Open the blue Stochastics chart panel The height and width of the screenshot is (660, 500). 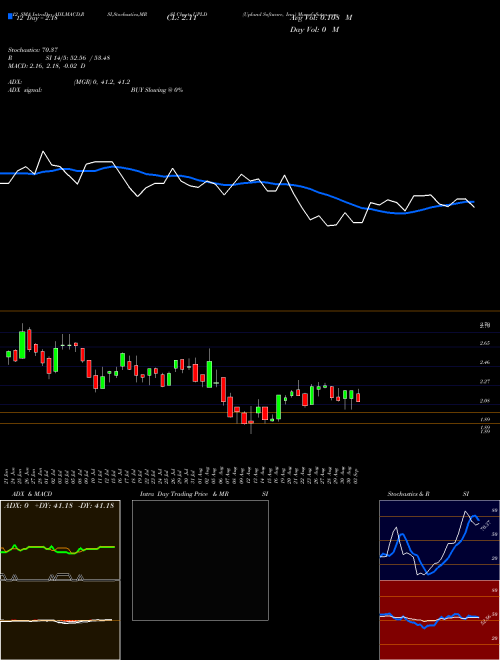(x=439, y=540)
